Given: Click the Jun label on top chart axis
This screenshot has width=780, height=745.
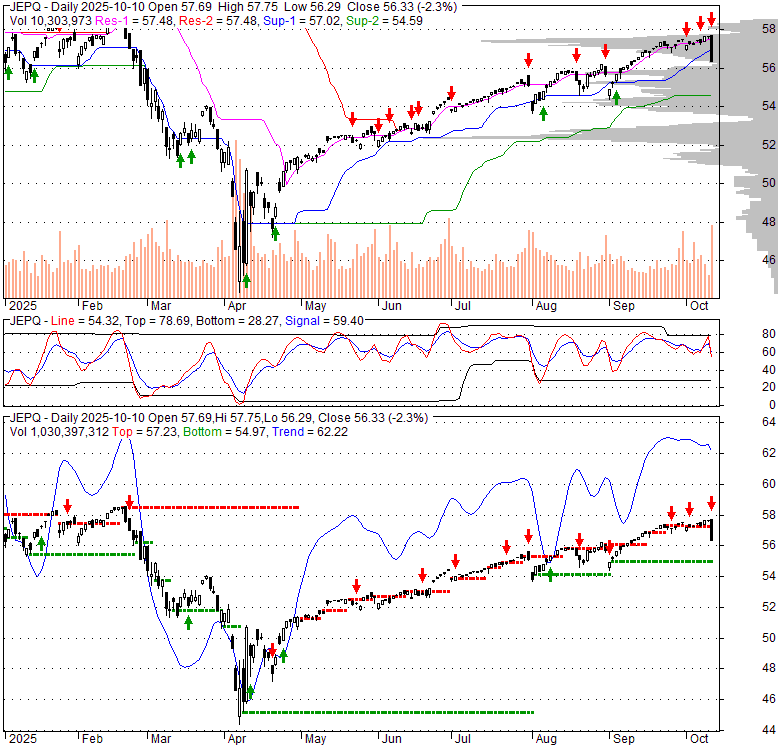Looking at the screenshot, I should pyautogui.click(x=391, y=306).
